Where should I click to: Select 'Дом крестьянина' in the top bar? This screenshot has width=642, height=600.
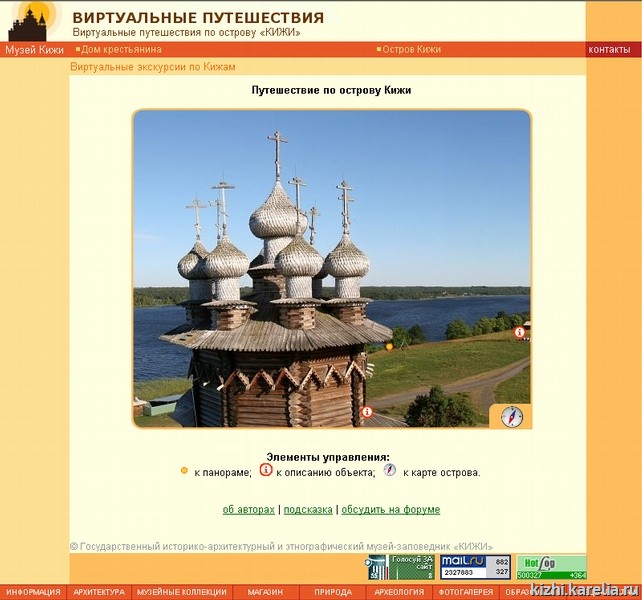tap(121, 50)
